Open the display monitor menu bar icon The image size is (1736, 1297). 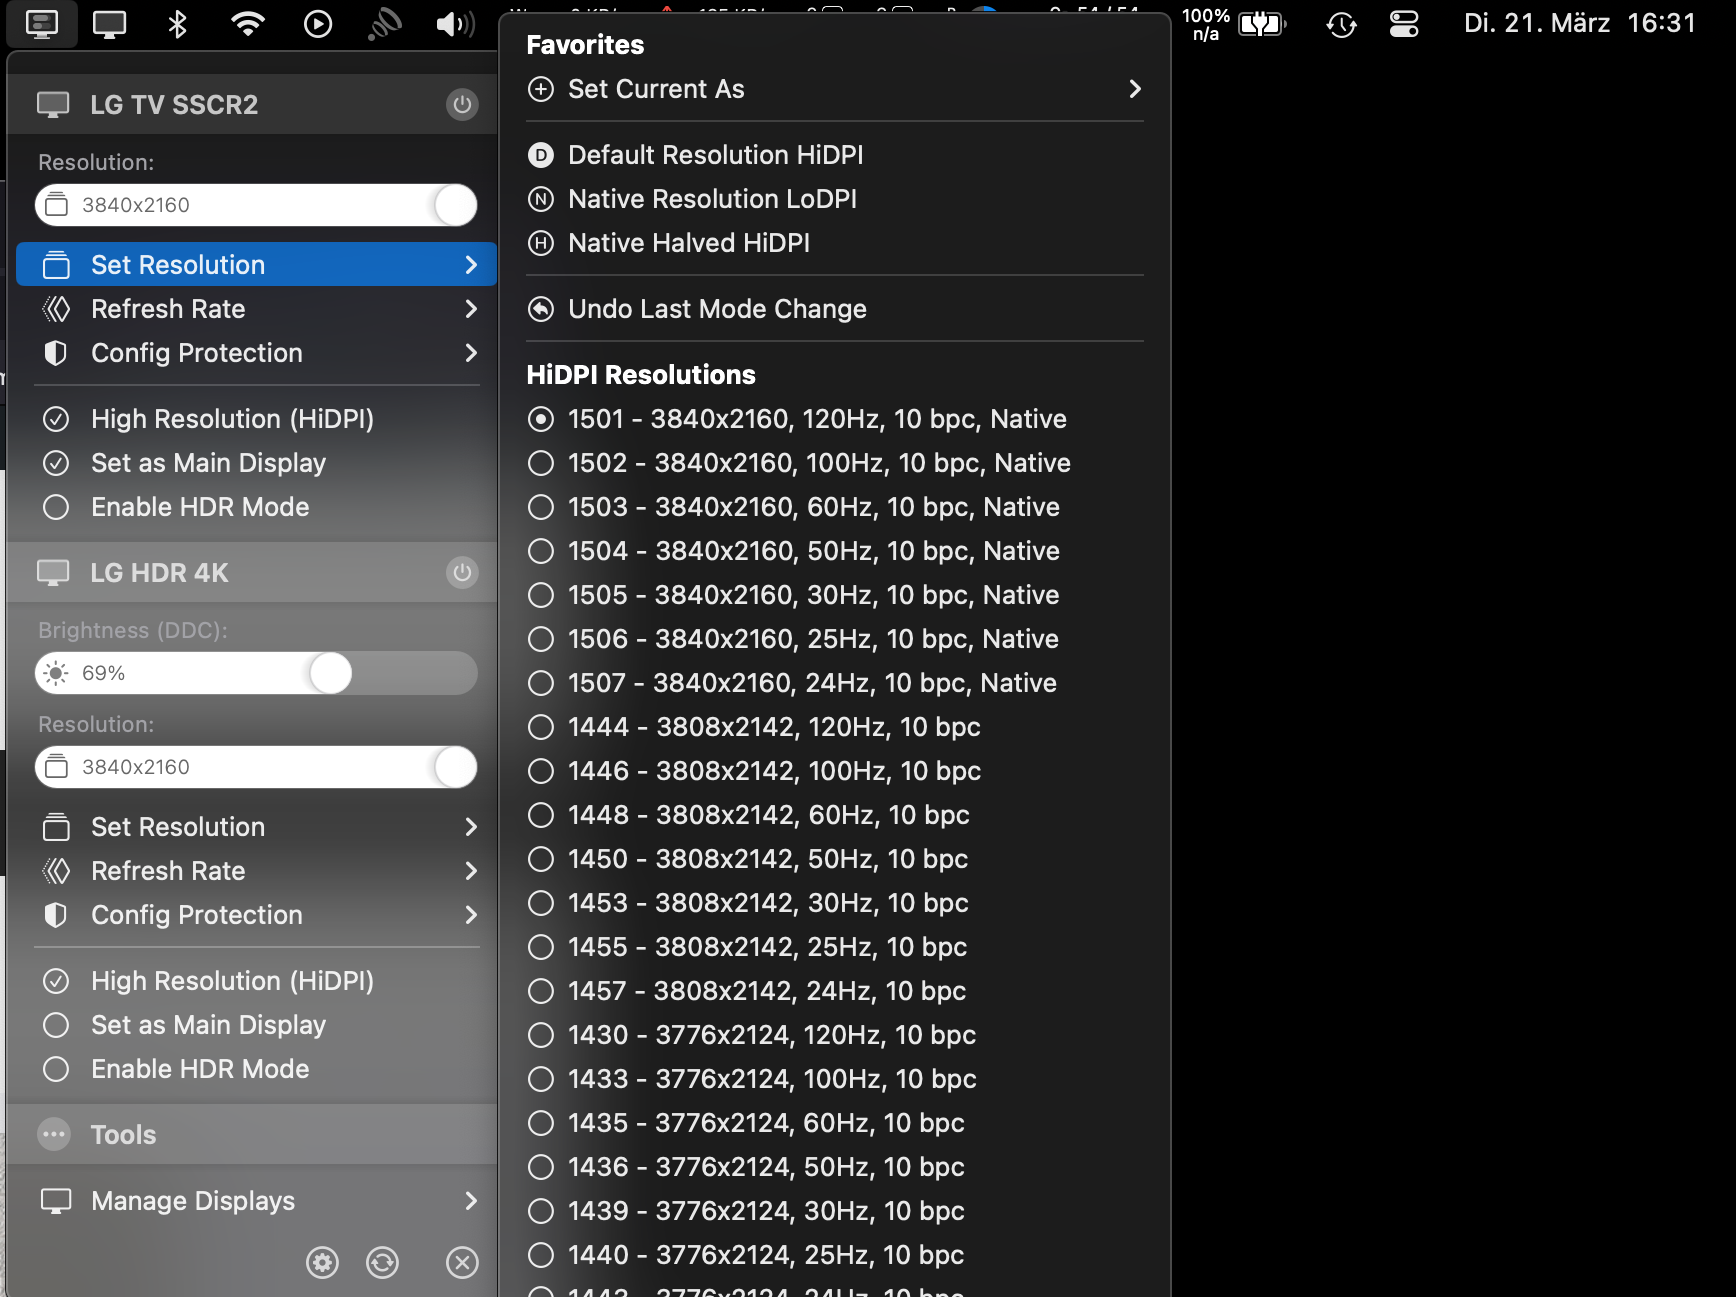pyautogui.click(x=110, y=23)
